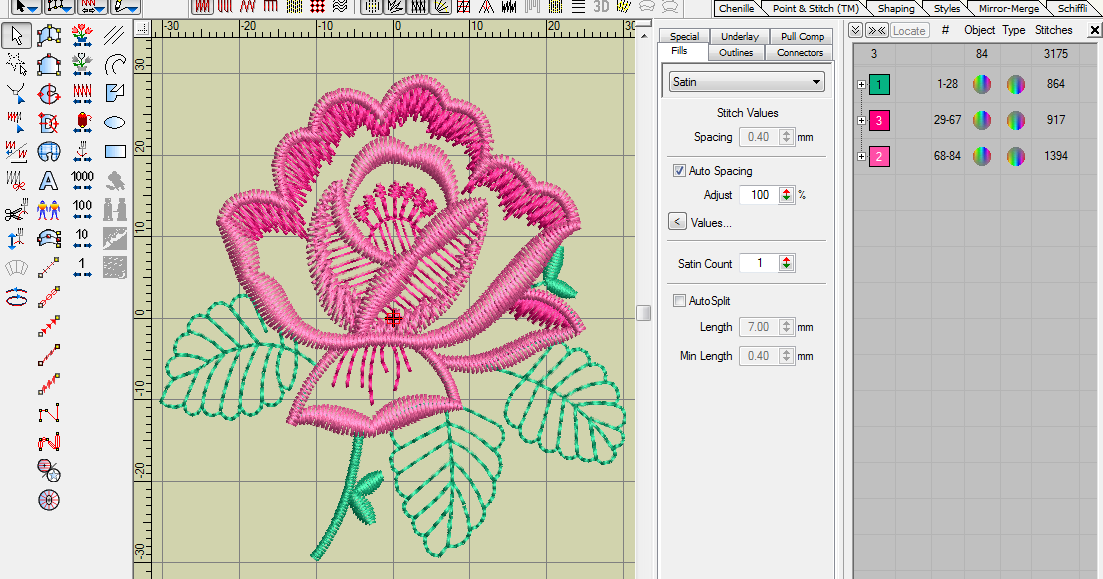Pick the letter C with red crosshair tool
1103x579 pixels.
[x=49, y=94]
